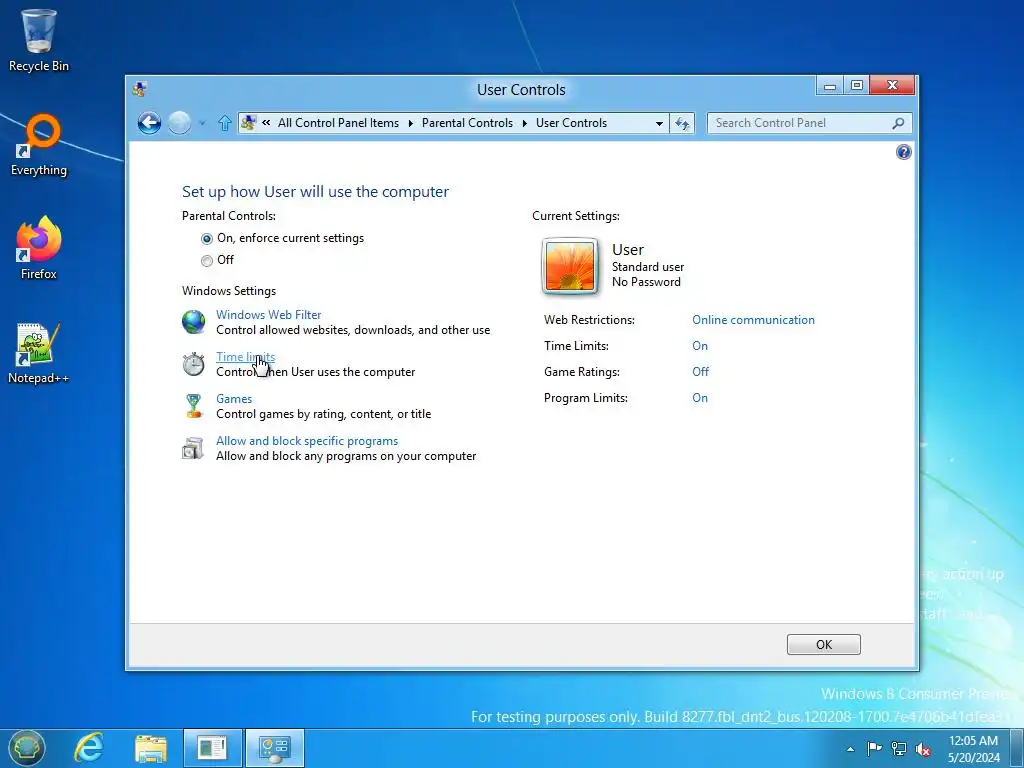This screenshot has width=1024, height=768.
Task: Click the Back arrow button
Action: (x=149, y=123)
